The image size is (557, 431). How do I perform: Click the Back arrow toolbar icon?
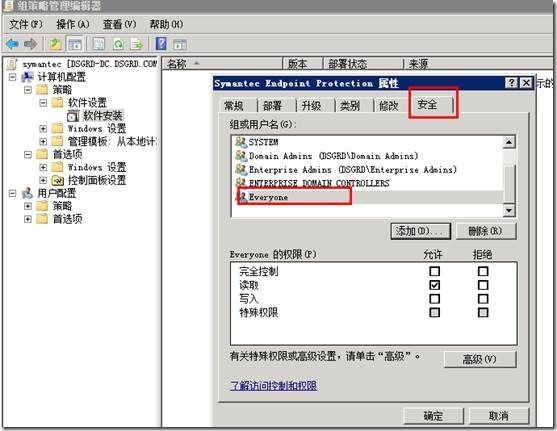(12, 44)
